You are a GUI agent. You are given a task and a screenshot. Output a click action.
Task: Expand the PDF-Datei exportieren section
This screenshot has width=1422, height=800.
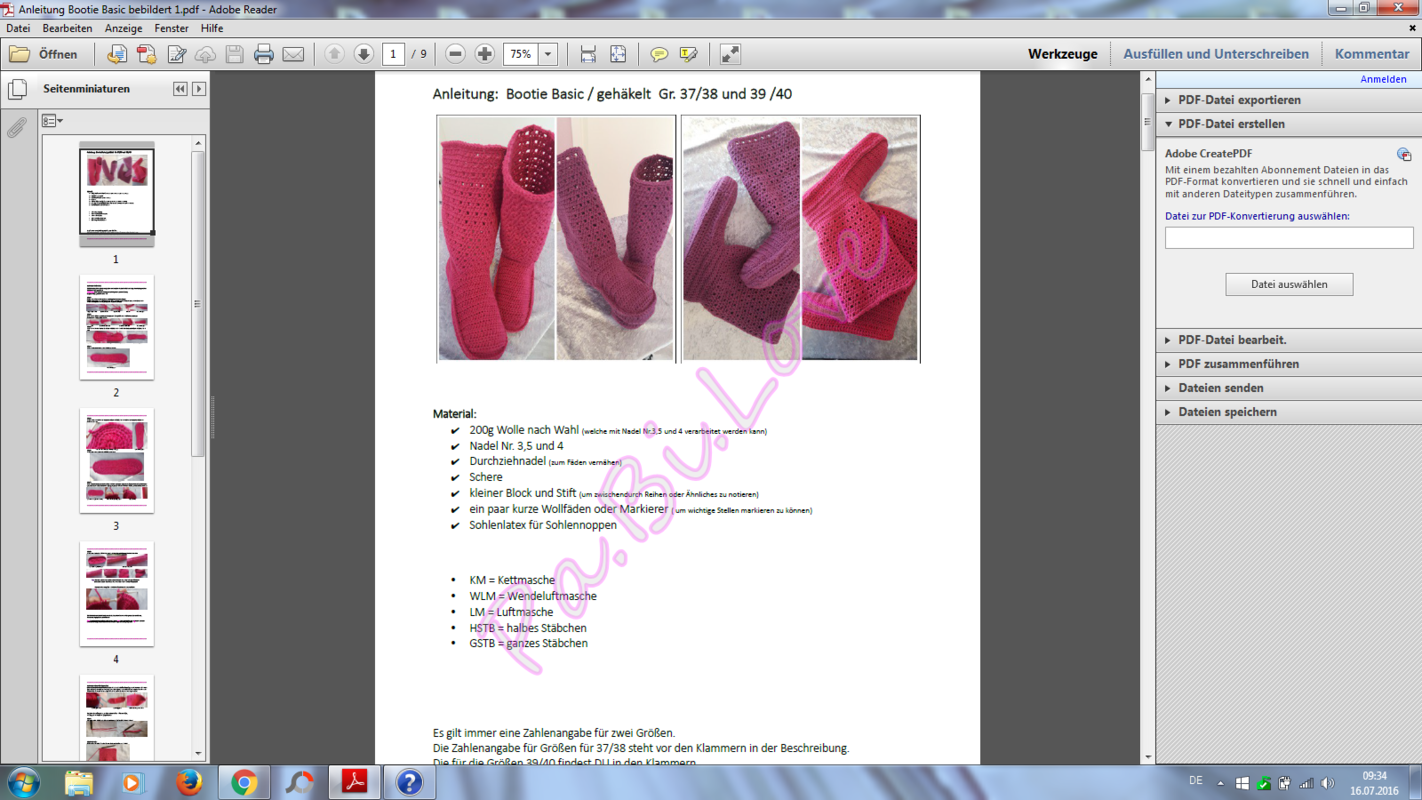click(1239, 100)
